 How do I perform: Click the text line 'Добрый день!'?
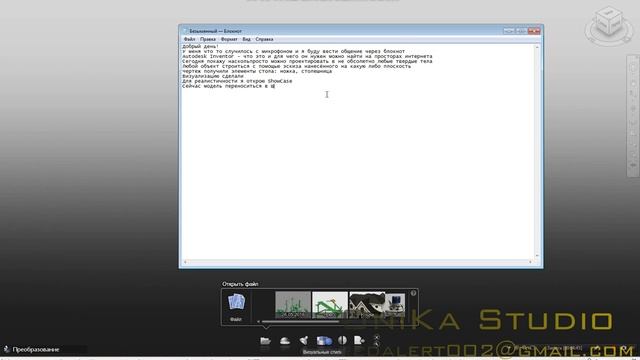200,47
